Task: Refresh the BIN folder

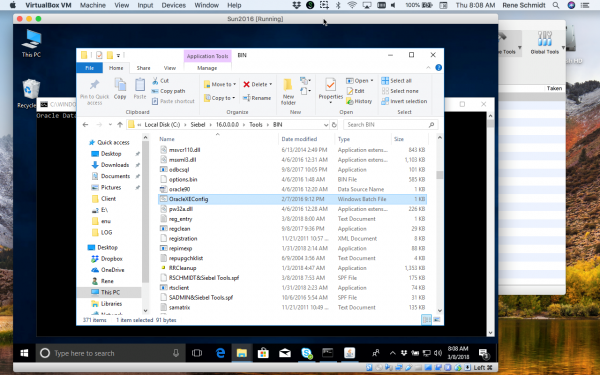Action: click(334, 125)
